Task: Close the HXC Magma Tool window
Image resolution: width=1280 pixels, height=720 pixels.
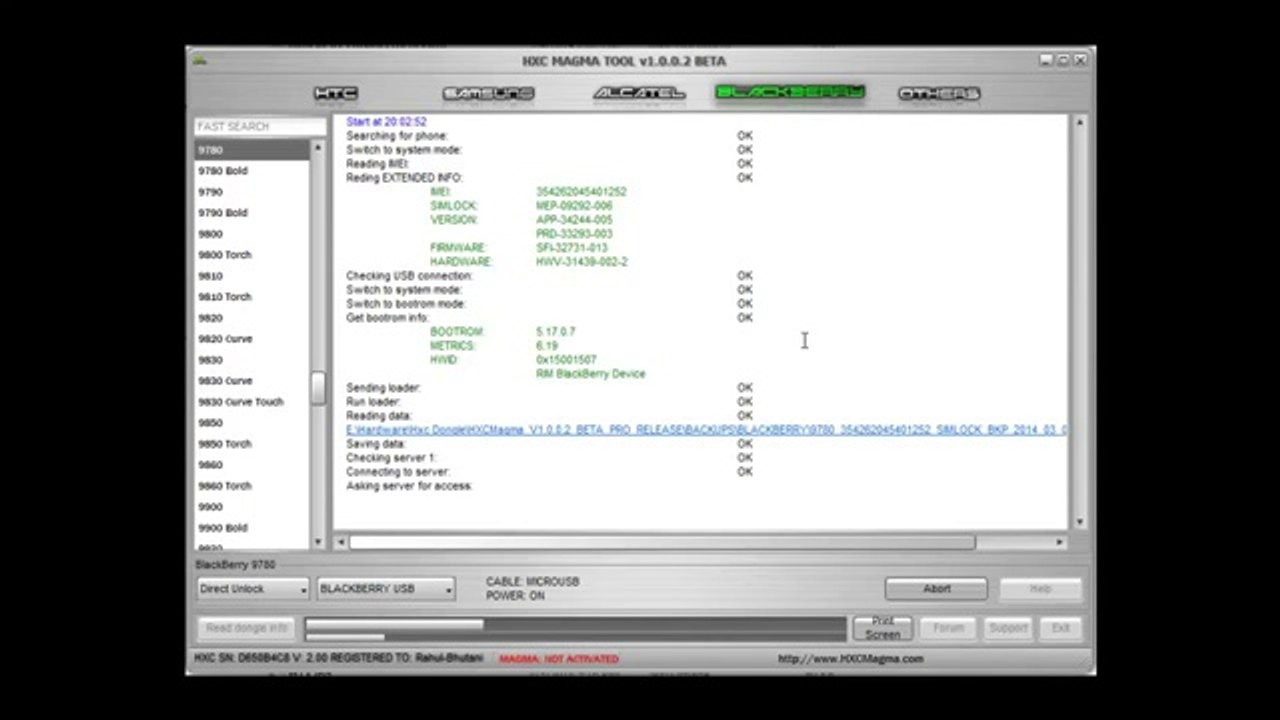Action: [1079, 61]
